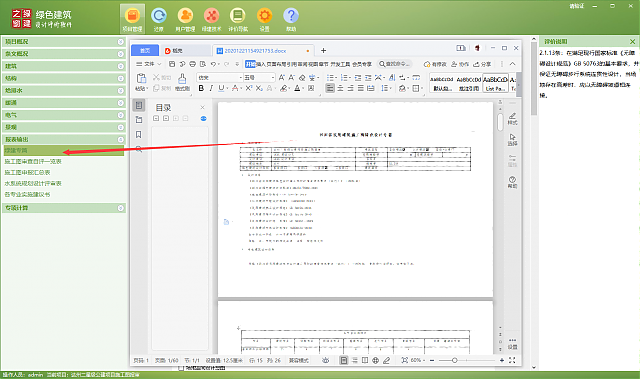Image resolution: width=640 pixels, height=379 pixels.
Task: Click the text highlight color swatch
Action: pos(284,88)
